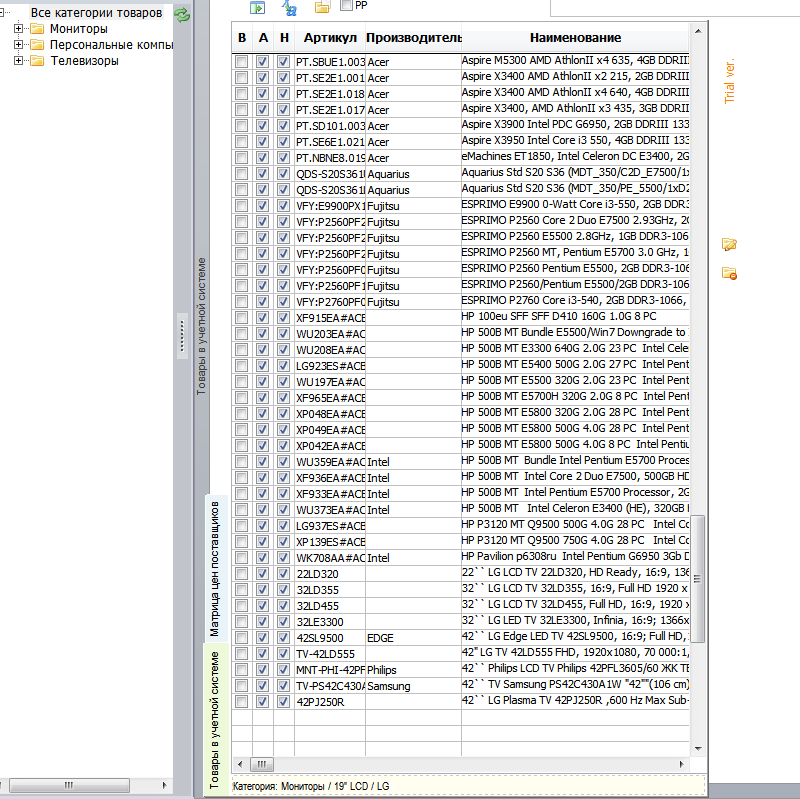Viewport: 800px width, 799px height.
Task: Click table vertical scrollbar down arrow
Action: click(x=698, y=748)
